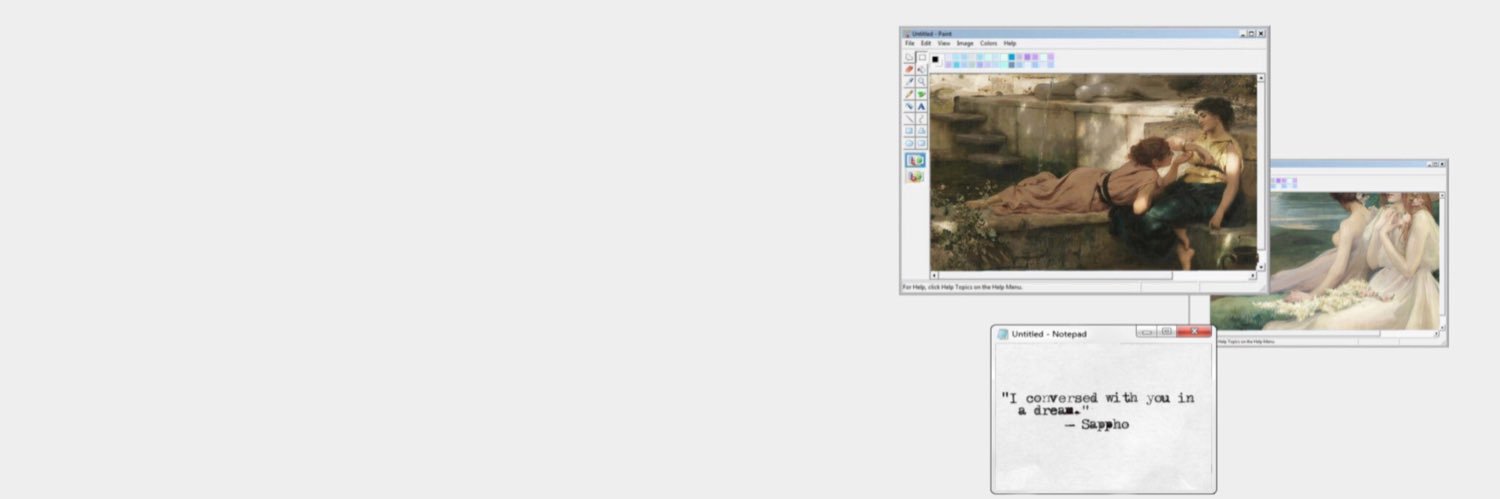Open the Colors menu in Paint

coord(989,43)
